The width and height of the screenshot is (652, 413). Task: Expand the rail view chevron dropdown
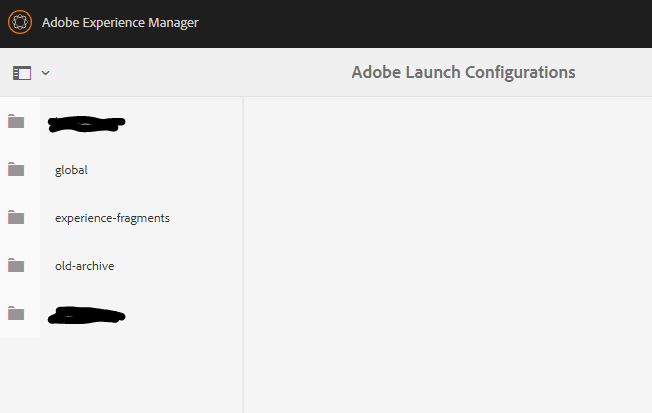click(46, 73)
